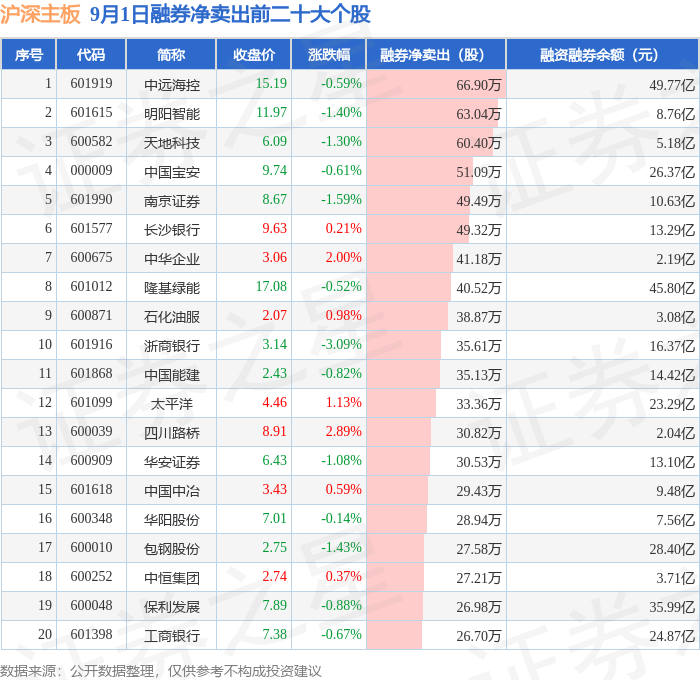Click the 2.89% change value
This screenshot has width=700, height=680.
pos(344,432)
